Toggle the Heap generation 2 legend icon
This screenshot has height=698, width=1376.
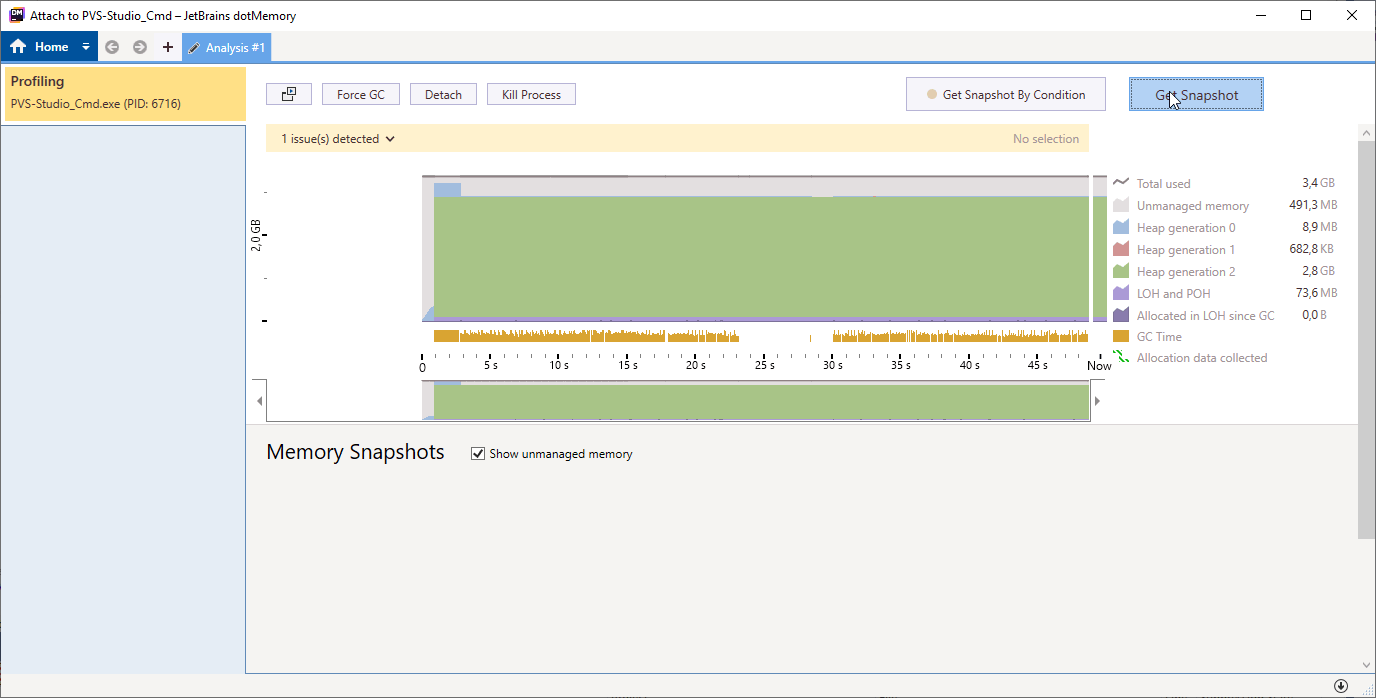pyautogui.click(x=1121, y=271)
